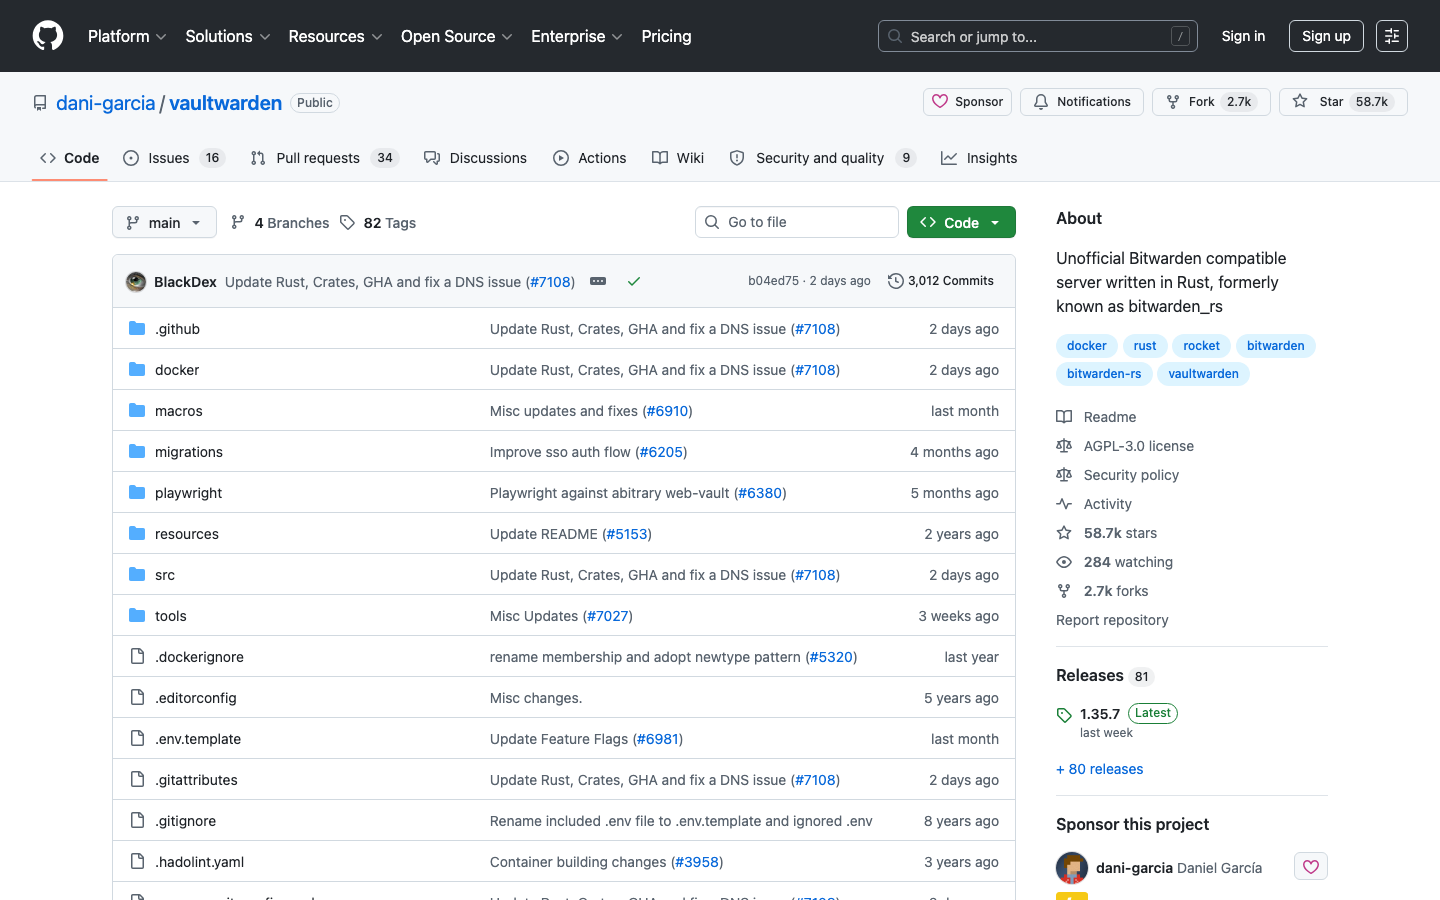The image size is (1440, 900).
Task: Expand the commit message ellipsis icon
Action: (x=598, y=282)
